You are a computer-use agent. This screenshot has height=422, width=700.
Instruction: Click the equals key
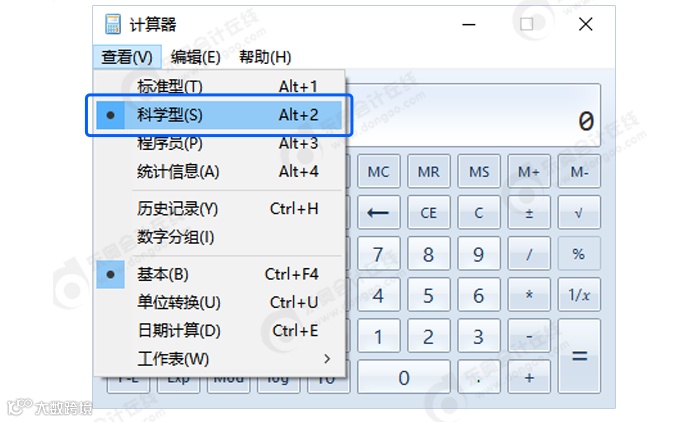point(579,356)
